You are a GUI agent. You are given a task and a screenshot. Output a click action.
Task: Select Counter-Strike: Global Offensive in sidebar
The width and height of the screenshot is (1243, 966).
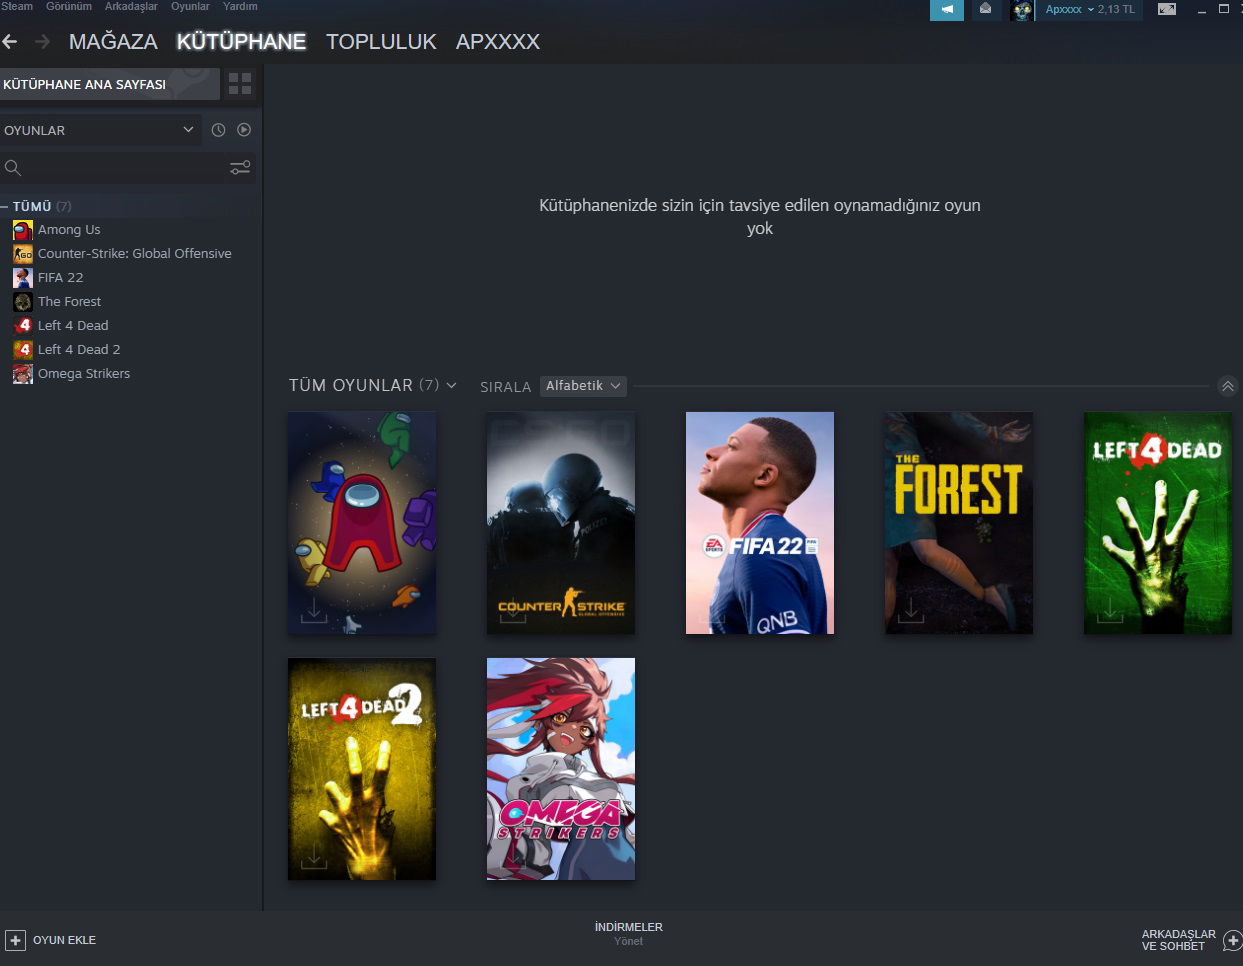135,254
